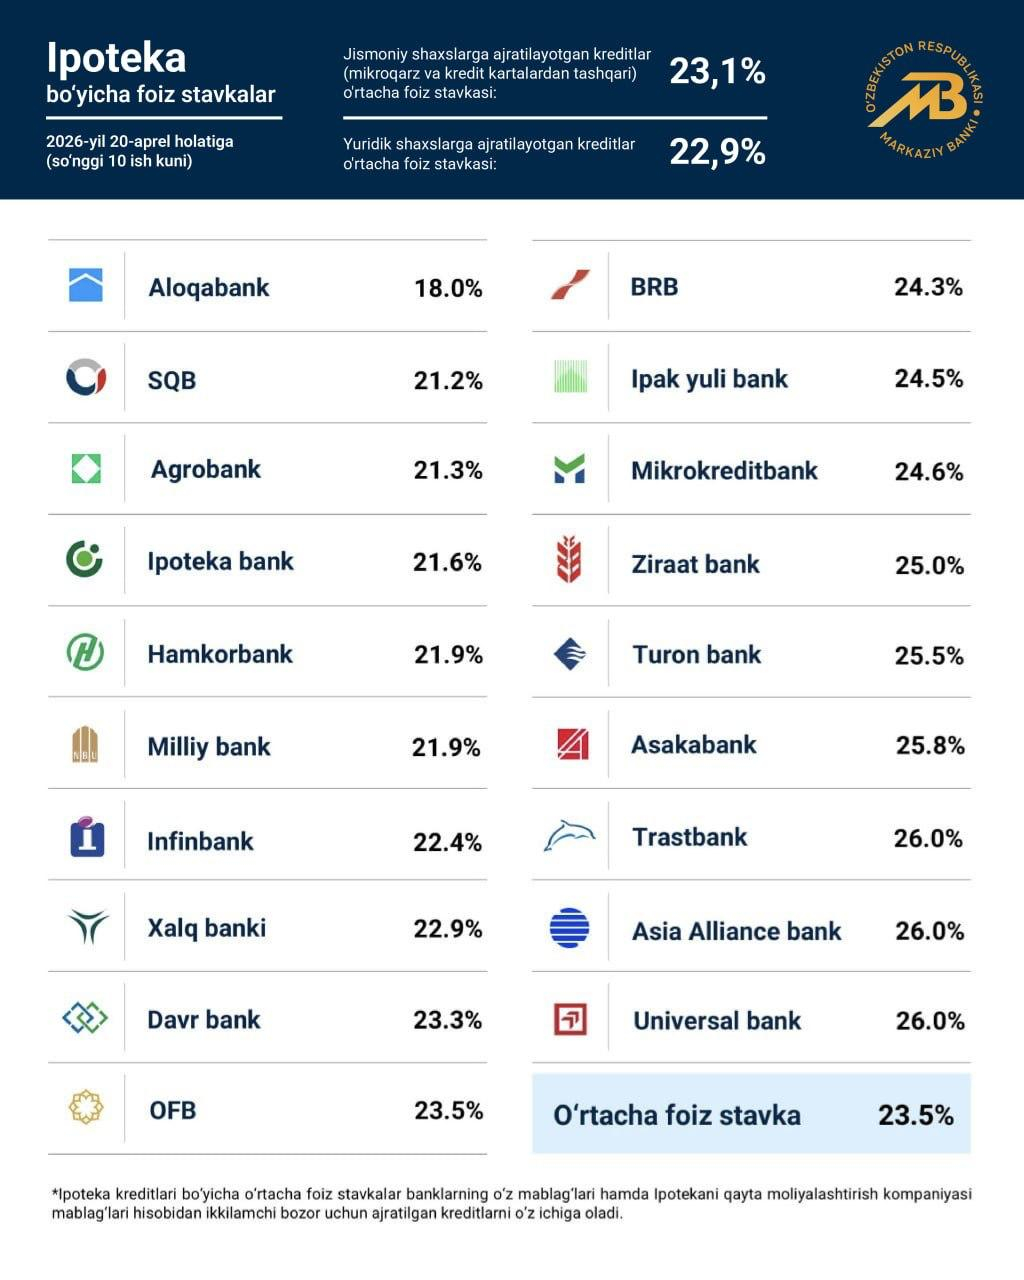Click the 23,1% average rate header
The width and height of the screenshot is (1024, 1280).
[x=717, y=71]
